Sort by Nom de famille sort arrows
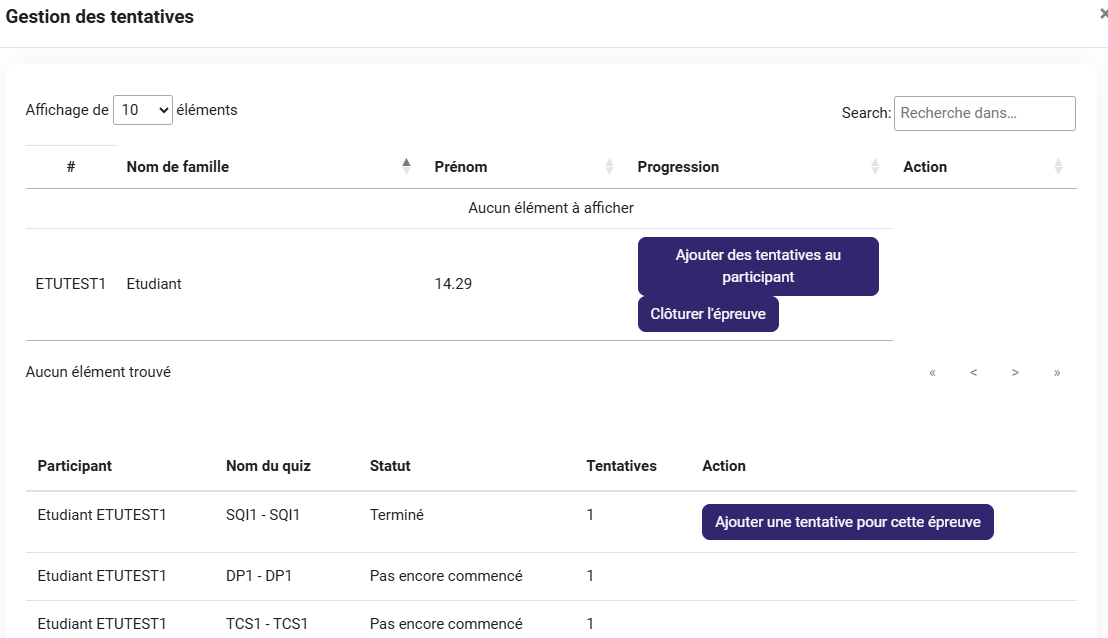The height and width of the screenshot is (638, 1108). [406, 167]
